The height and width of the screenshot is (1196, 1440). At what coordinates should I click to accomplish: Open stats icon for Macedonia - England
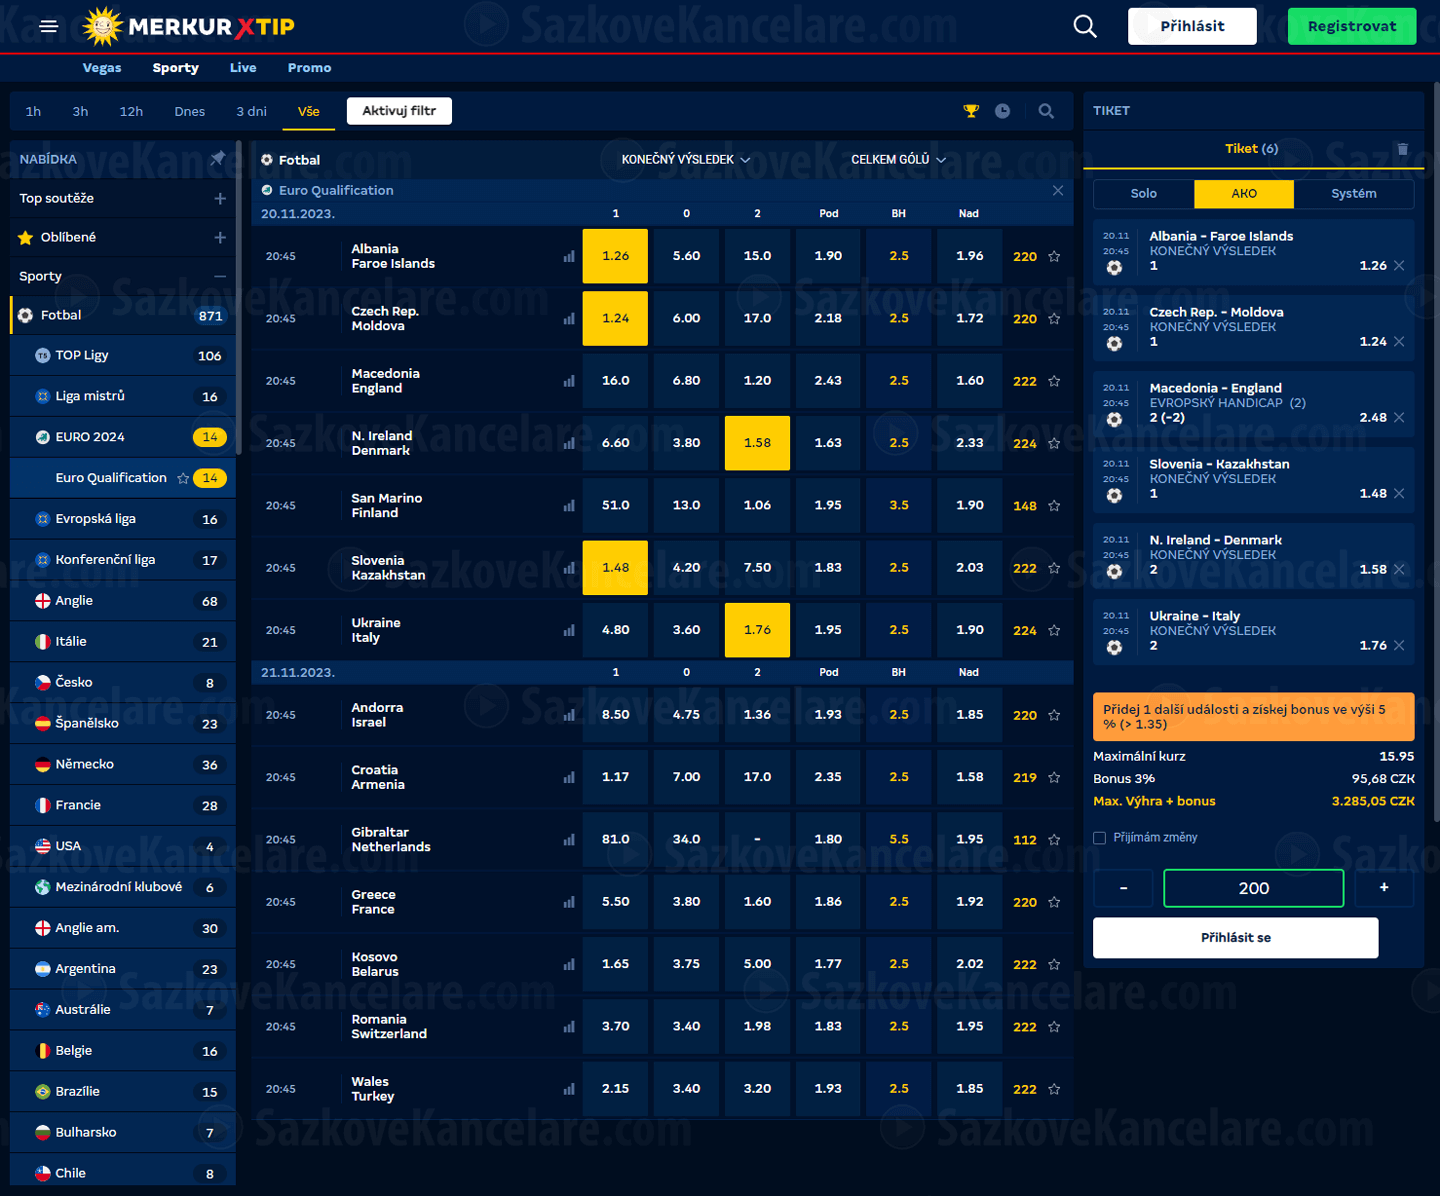[x=569, y=381]
